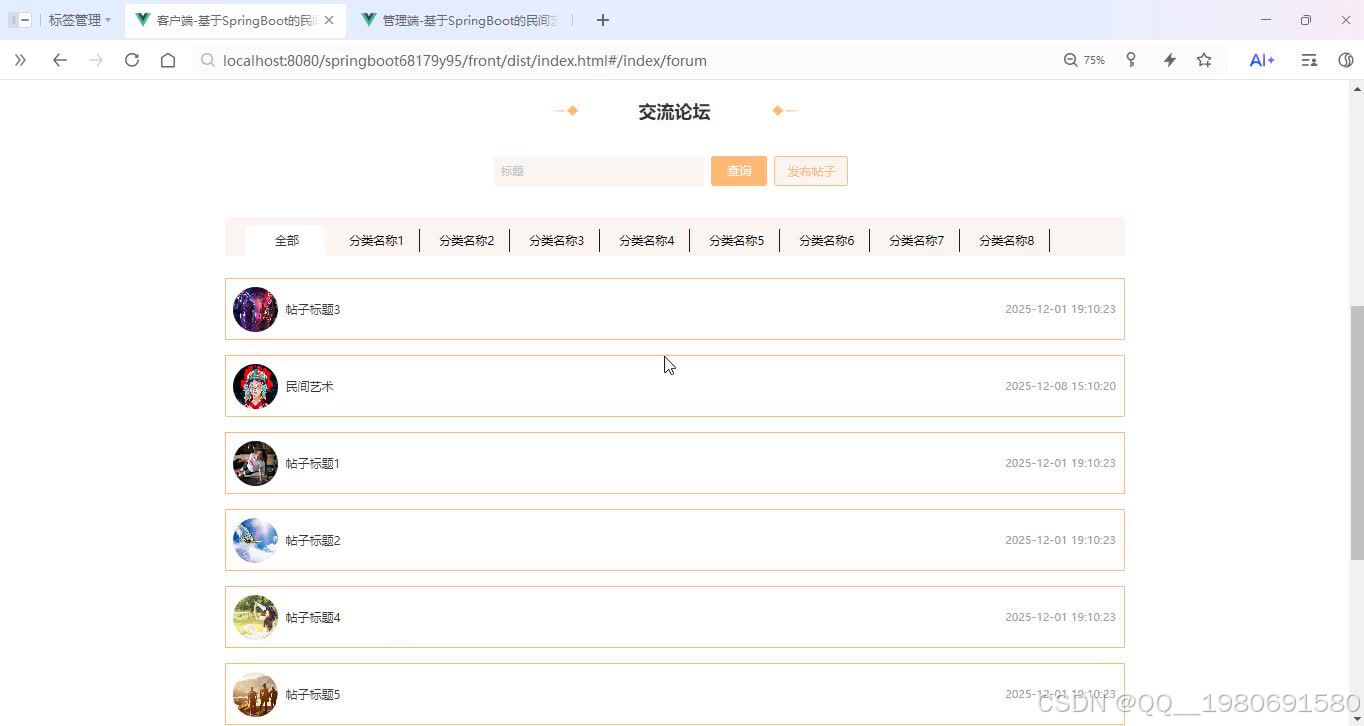Screen dimensions: 1364x726
Task: Click the grayed-out forward arrow
Action: pyautogui.click(x=96, y=60)
